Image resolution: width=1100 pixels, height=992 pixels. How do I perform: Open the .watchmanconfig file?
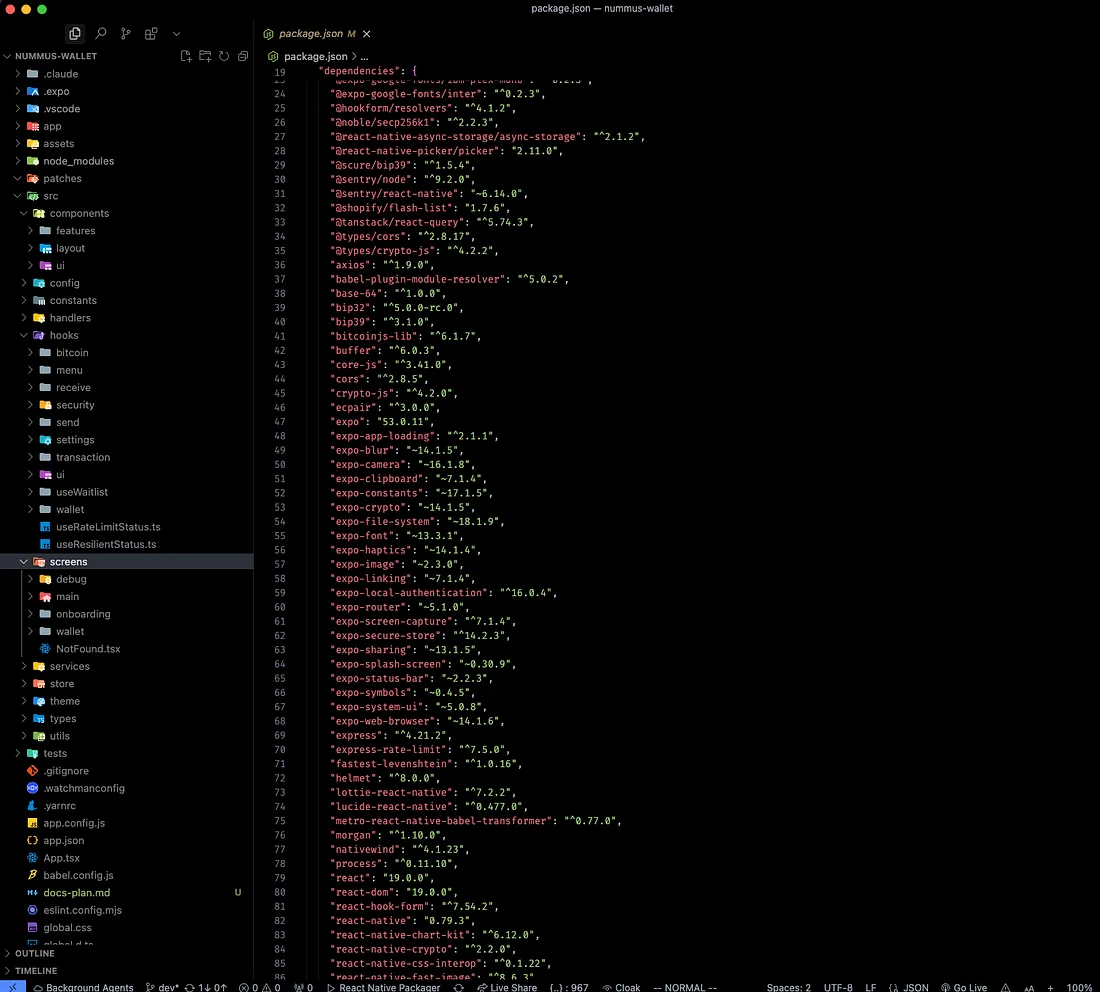tap(126, 789)
